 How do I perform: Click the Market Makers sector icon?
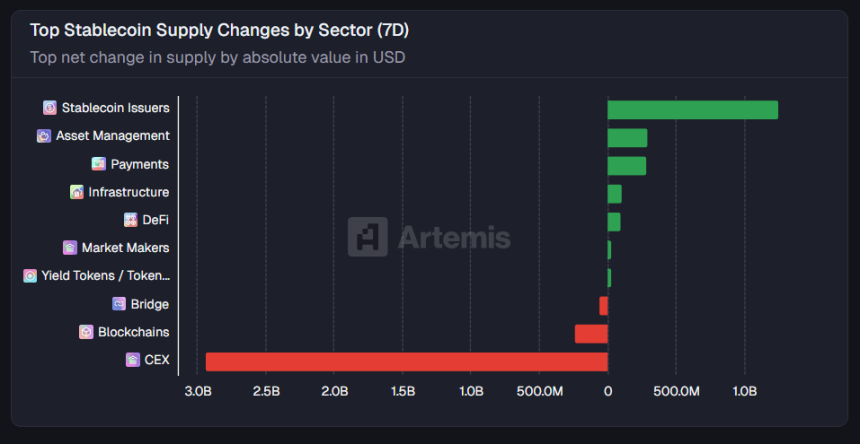click(70, 248)
